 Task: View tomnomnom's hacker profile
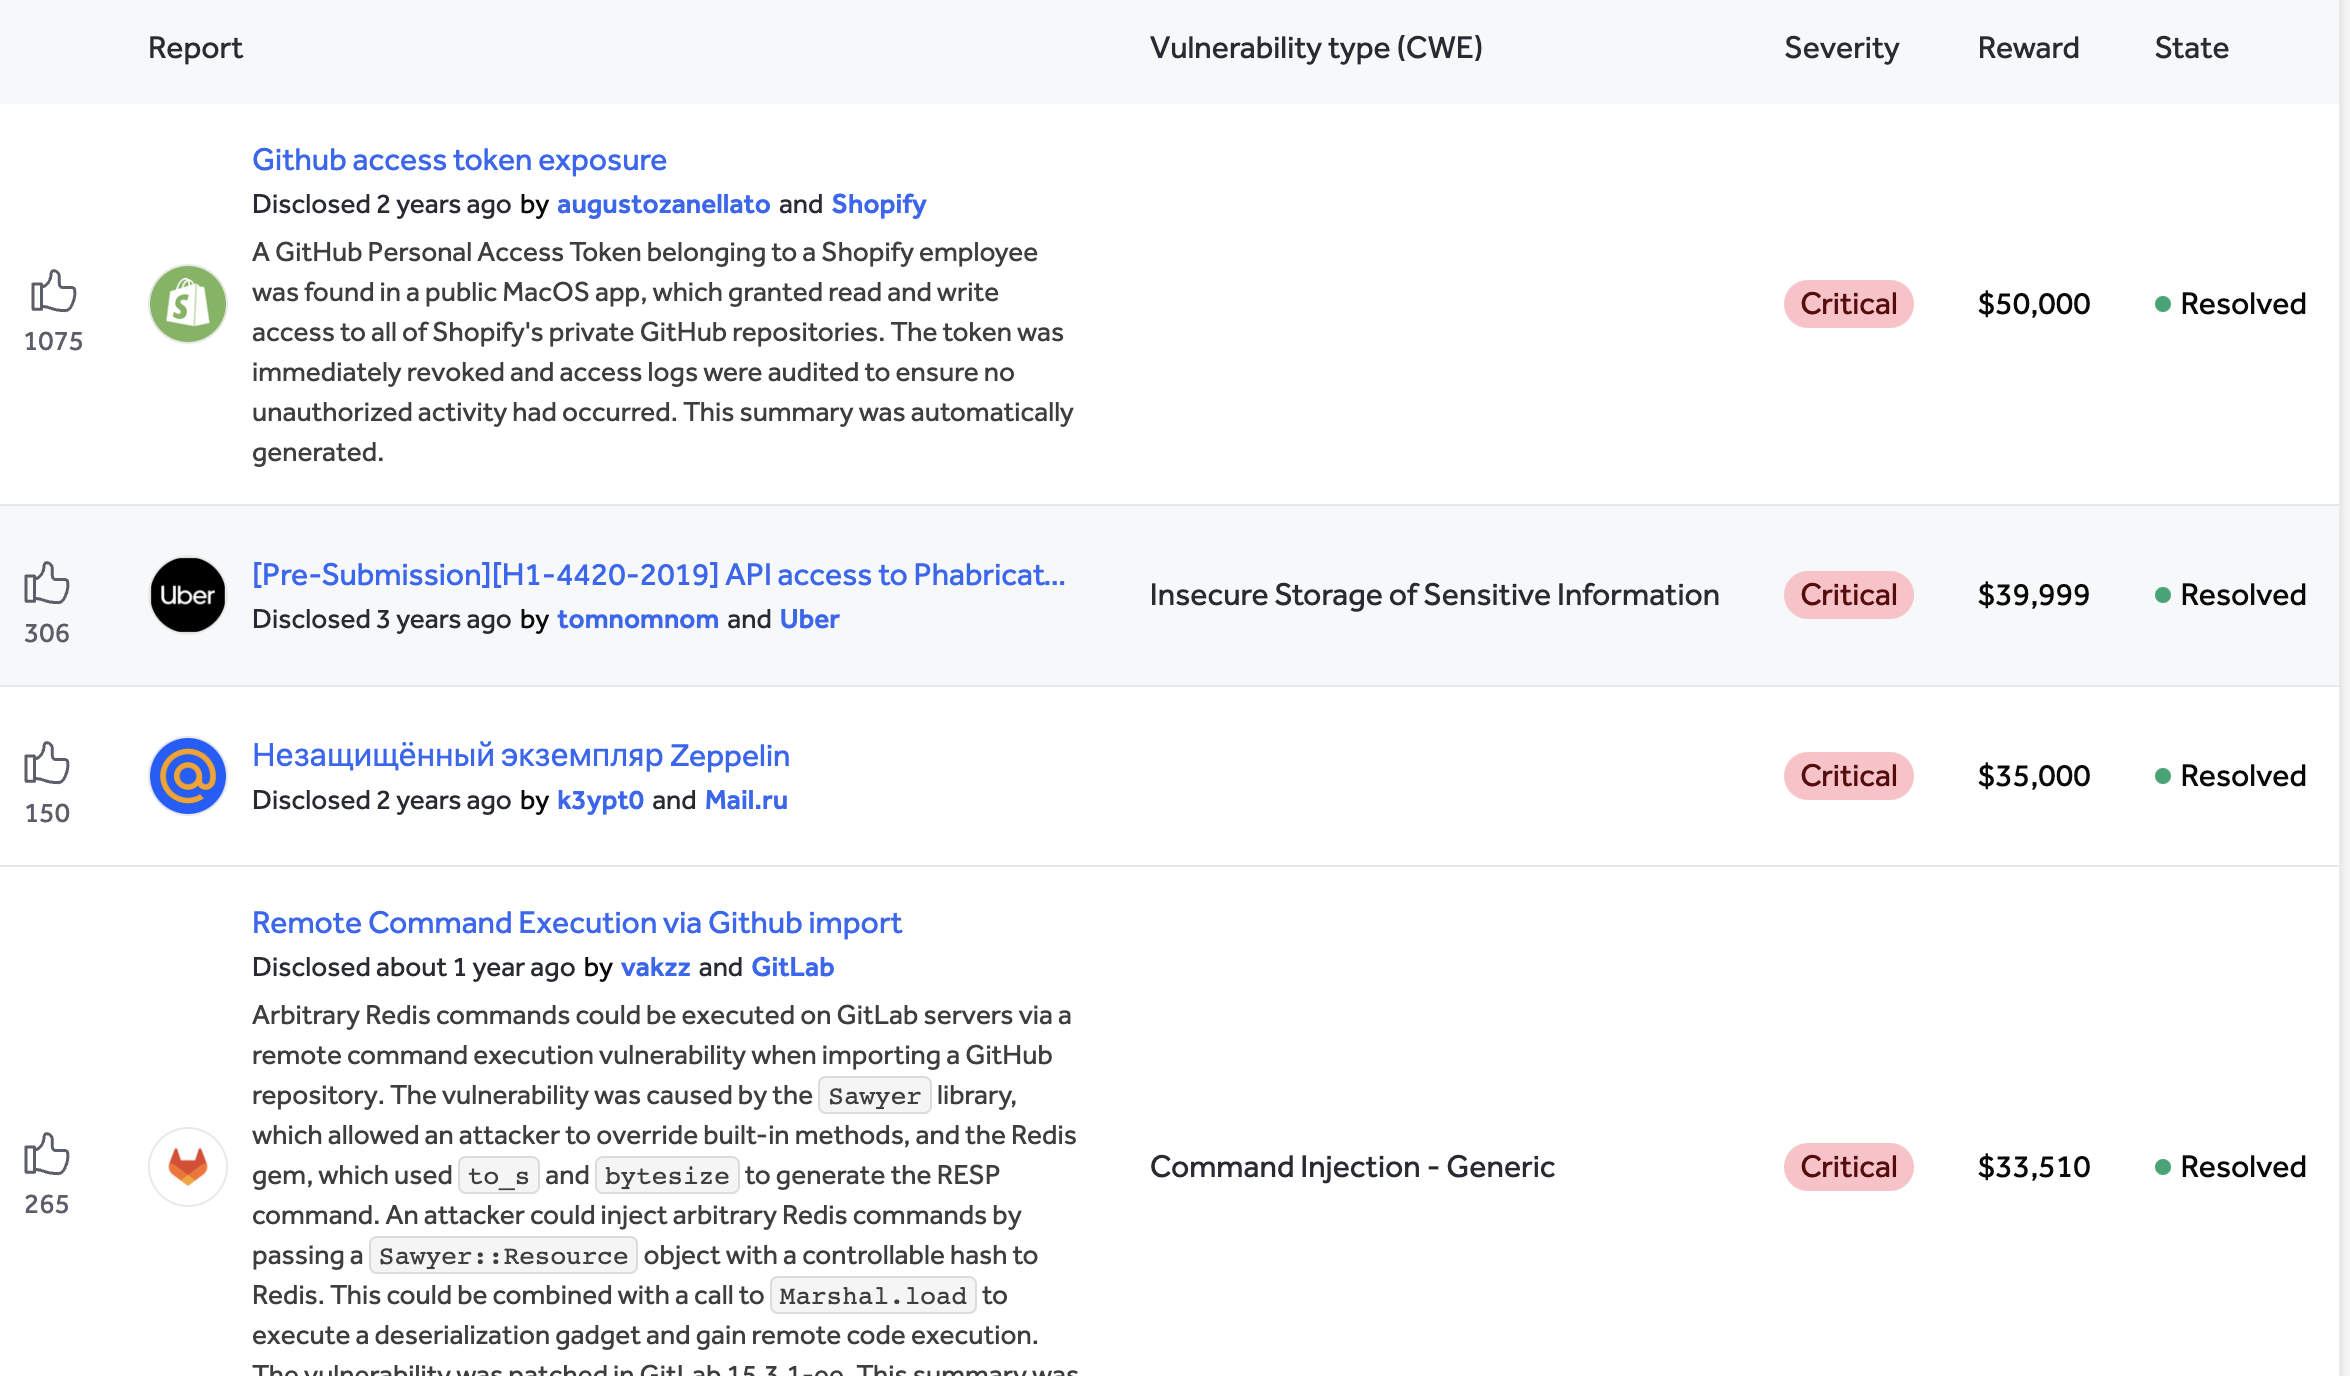638,619
